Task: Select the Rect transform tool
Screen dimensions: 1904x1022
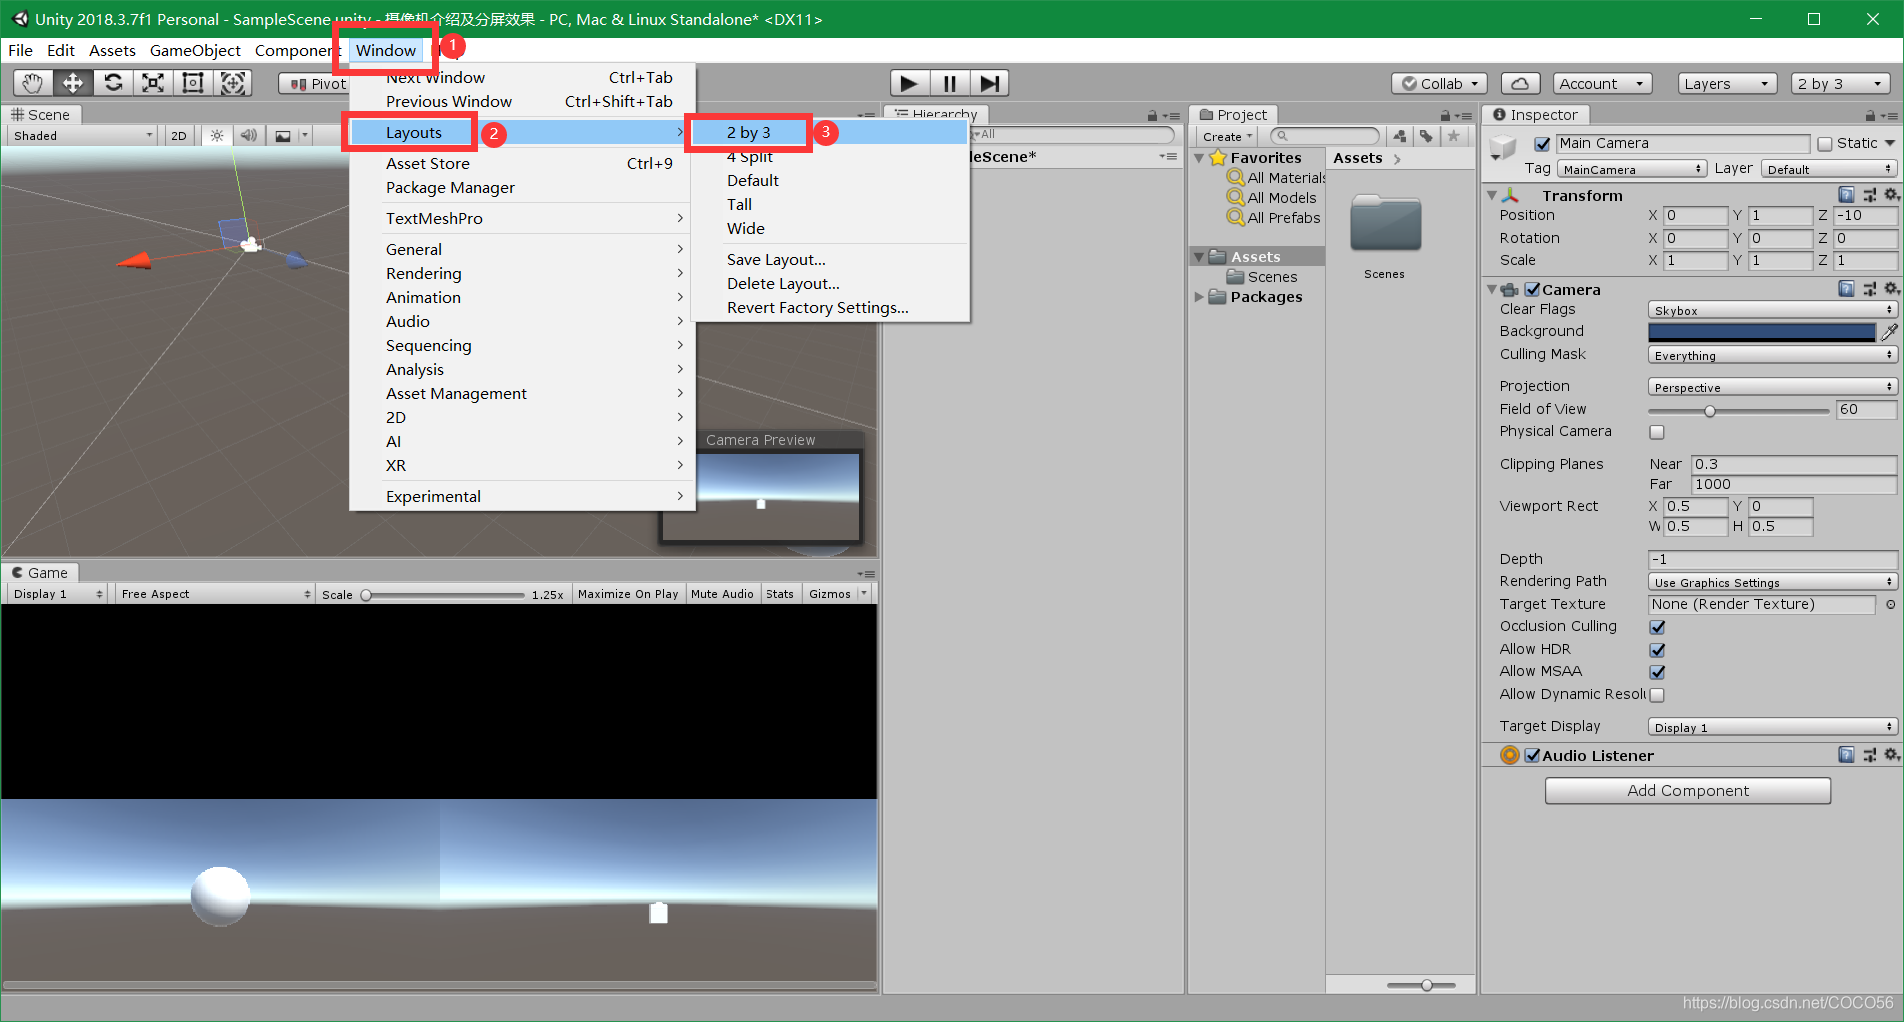Action: [x=193, y=83]
